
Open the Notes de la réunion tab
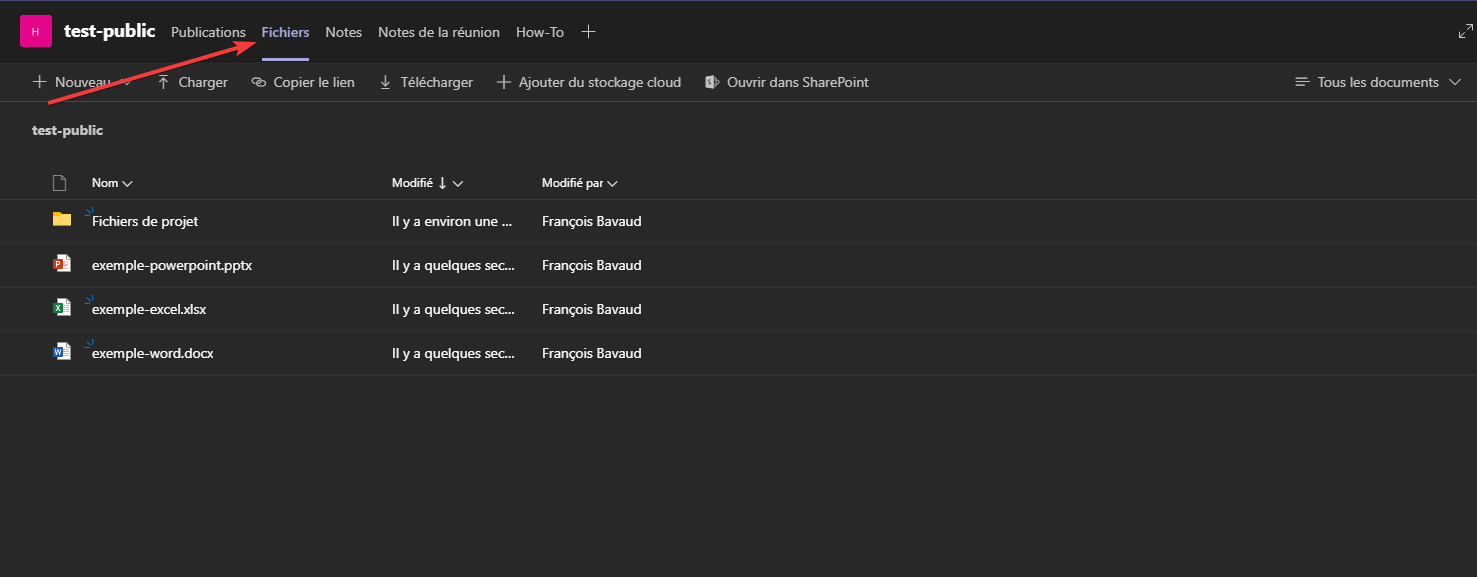(438, 32)
